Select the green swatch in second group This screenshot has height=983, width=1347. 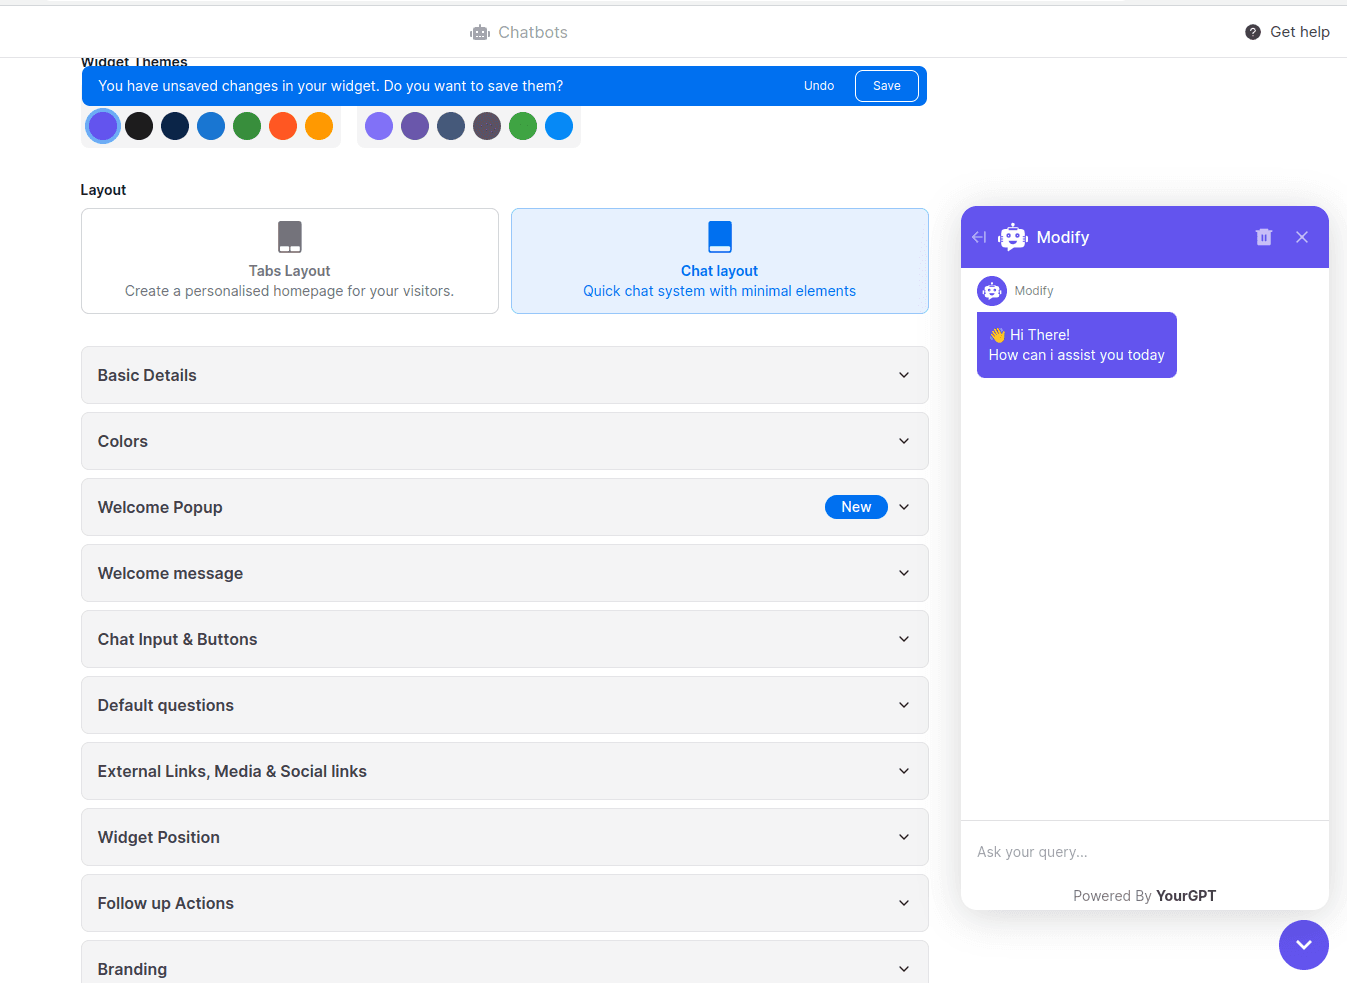point(523,126)
